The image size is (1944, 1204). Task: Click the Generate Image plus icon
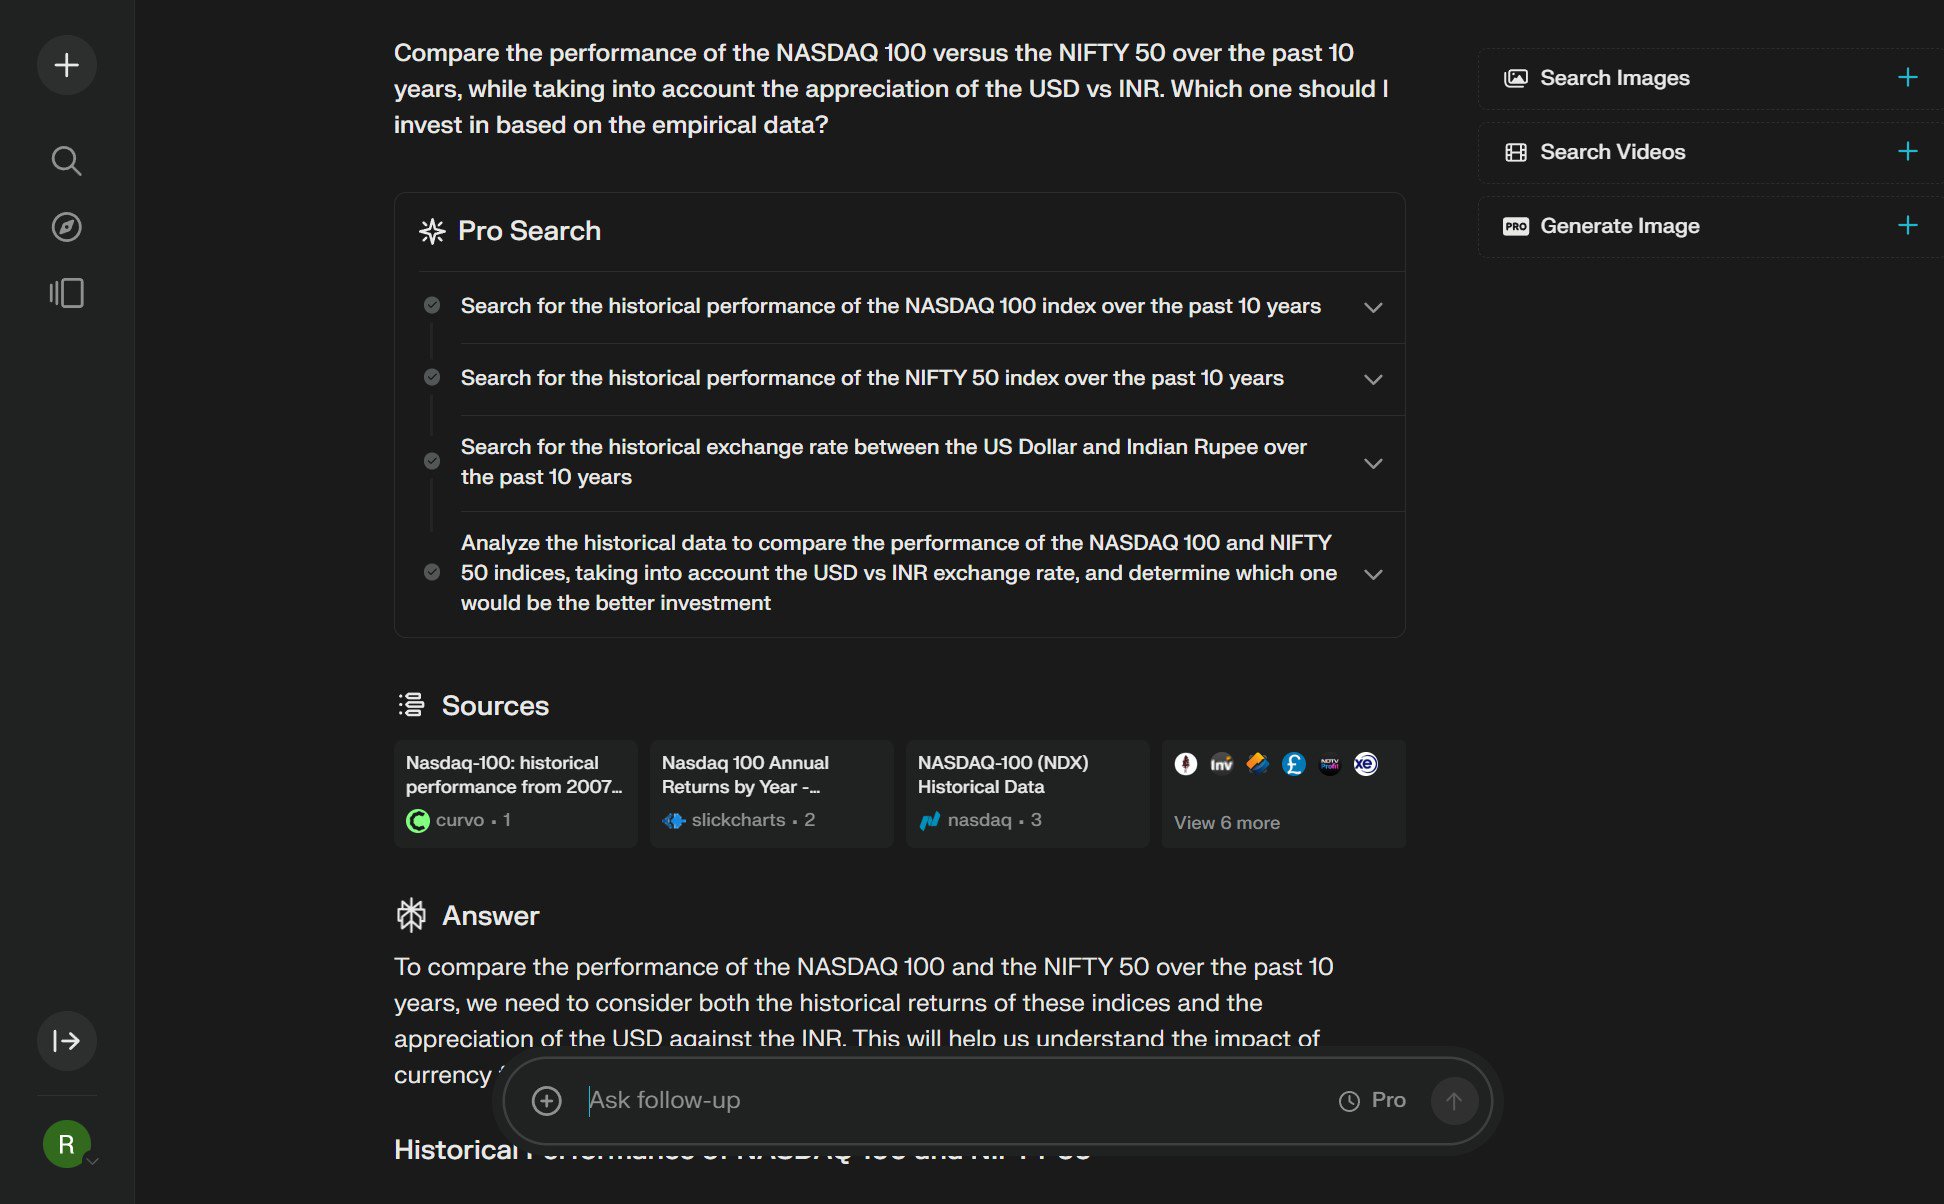(x=1909, y=225)
